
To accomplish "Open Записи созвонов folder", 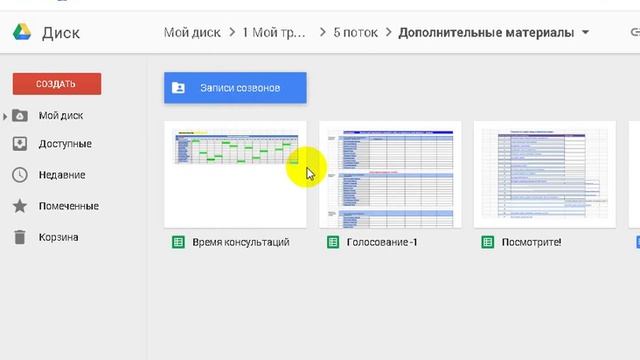I will coord(235,88).
